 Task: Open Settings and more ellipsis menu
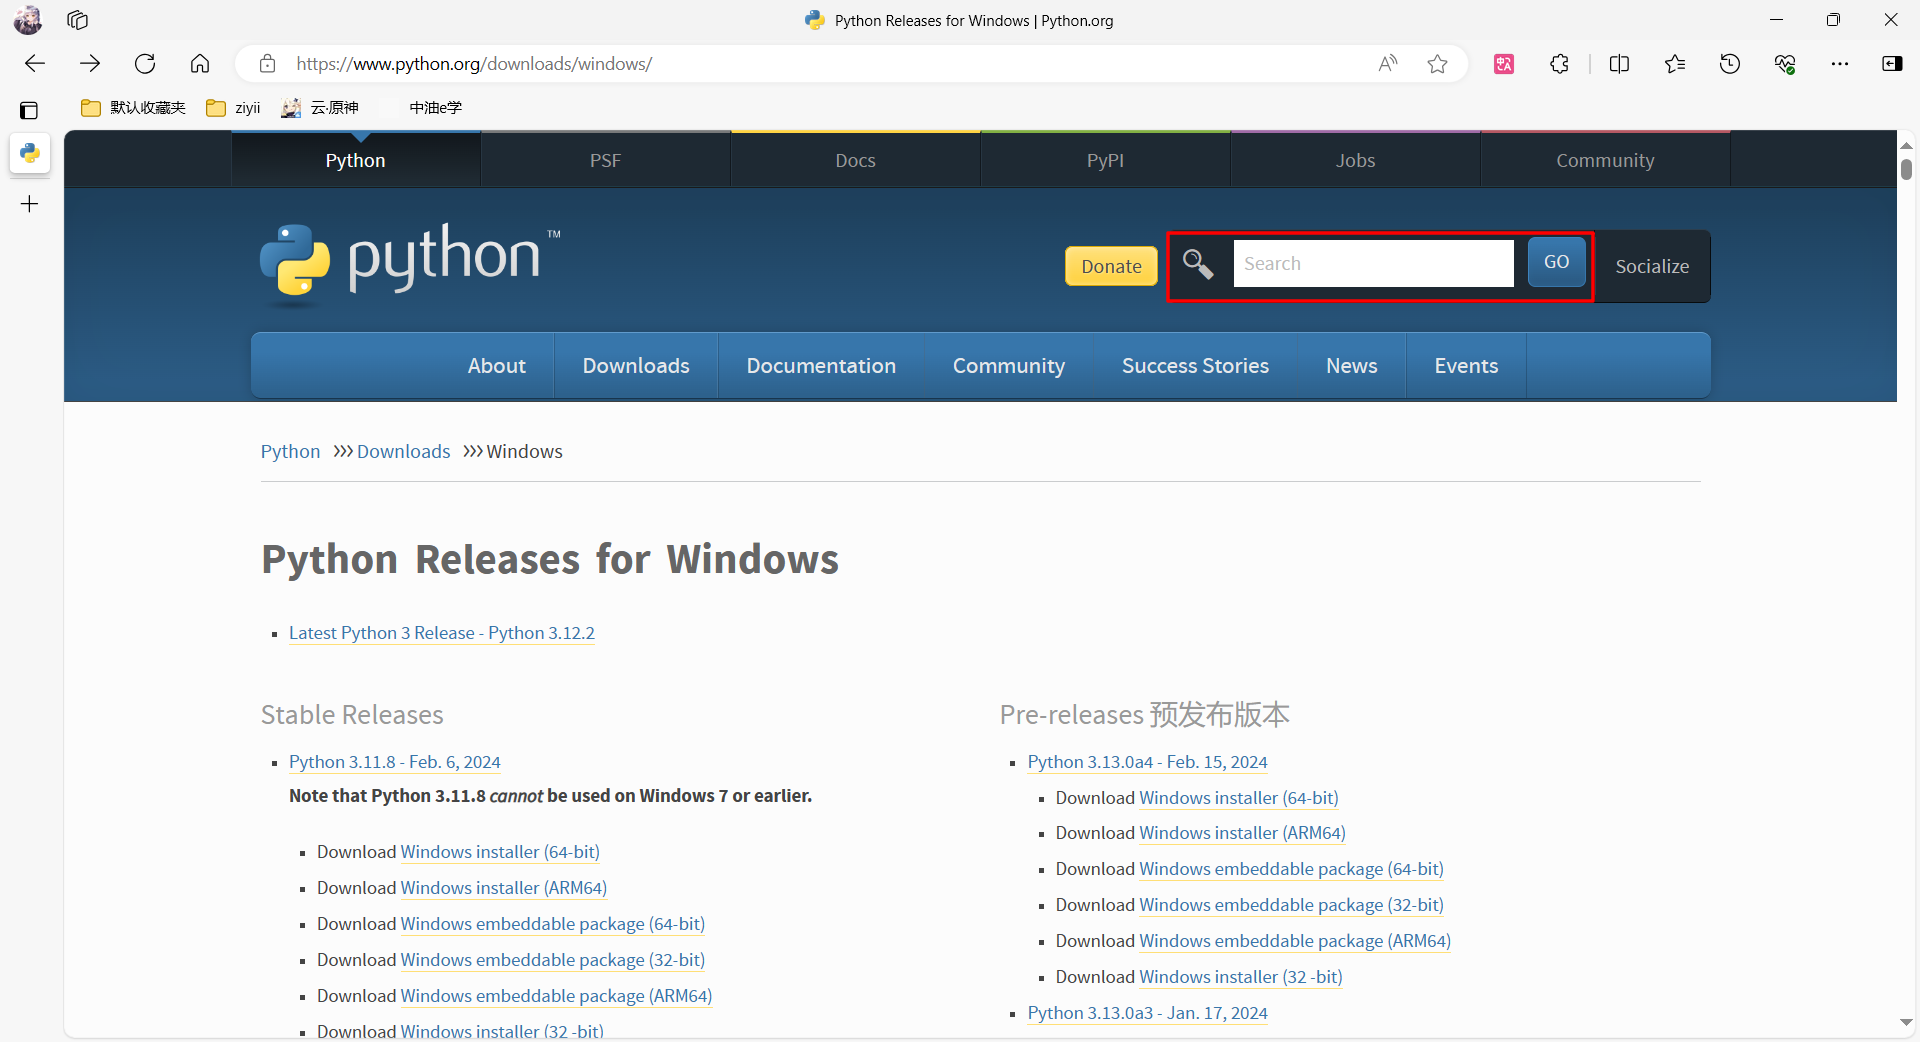click(1839, 64)
